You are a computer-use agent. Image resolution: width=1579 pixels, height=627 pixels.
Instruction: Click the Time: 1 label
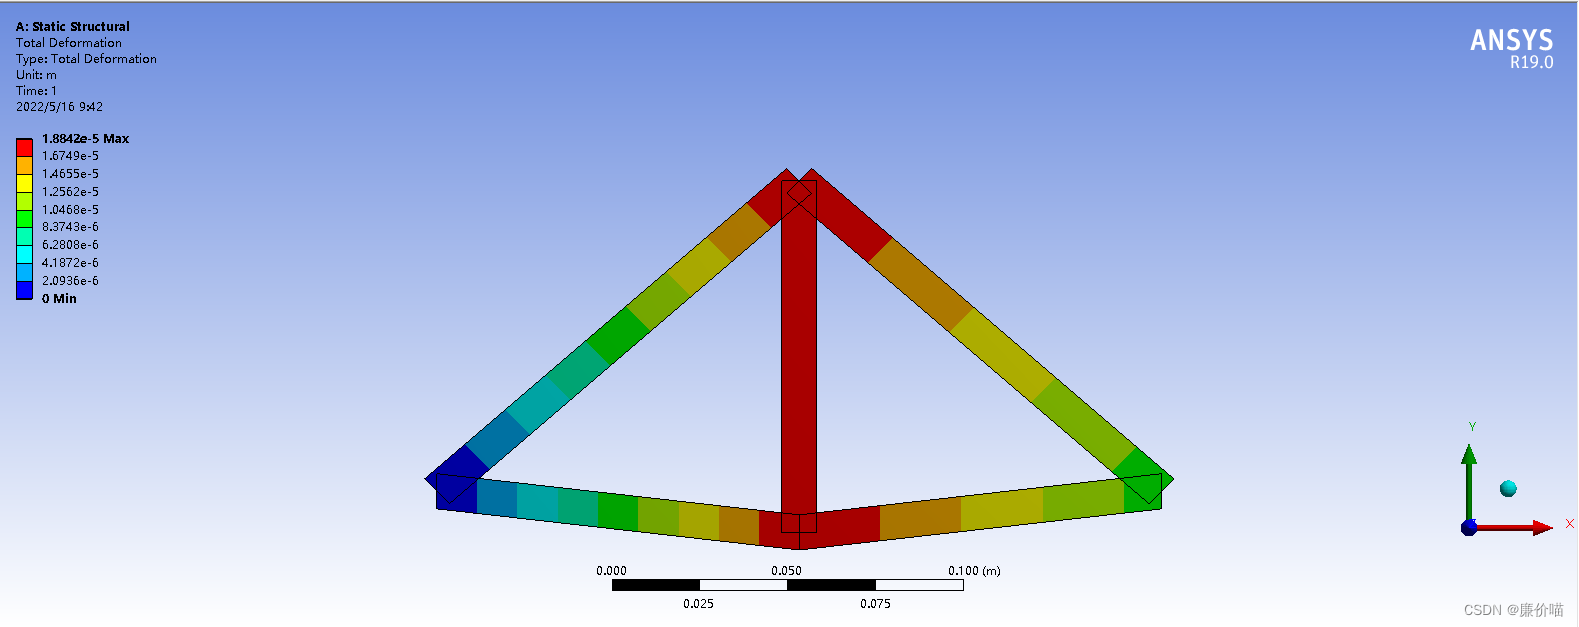click(36, 91)
